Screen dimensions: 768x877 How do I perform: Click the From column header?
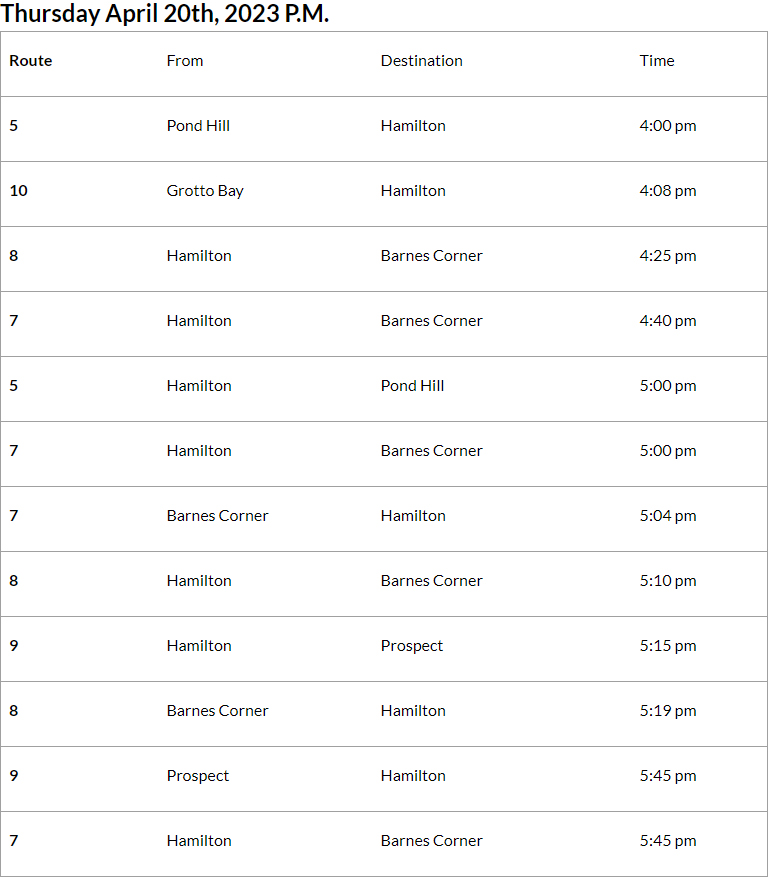185,61
